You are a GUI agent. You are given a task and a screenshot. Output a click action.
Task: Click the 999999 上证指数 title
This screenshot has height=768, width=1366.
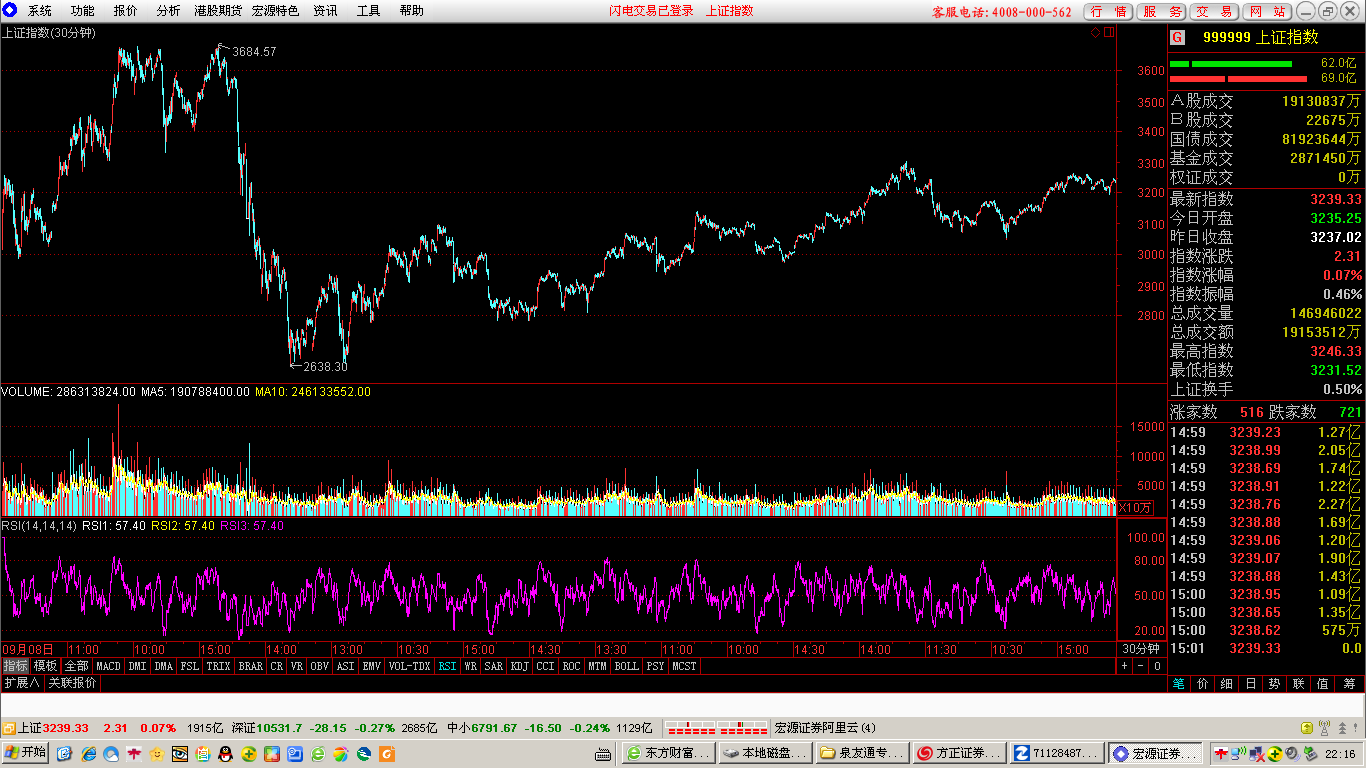point(1261,38)
